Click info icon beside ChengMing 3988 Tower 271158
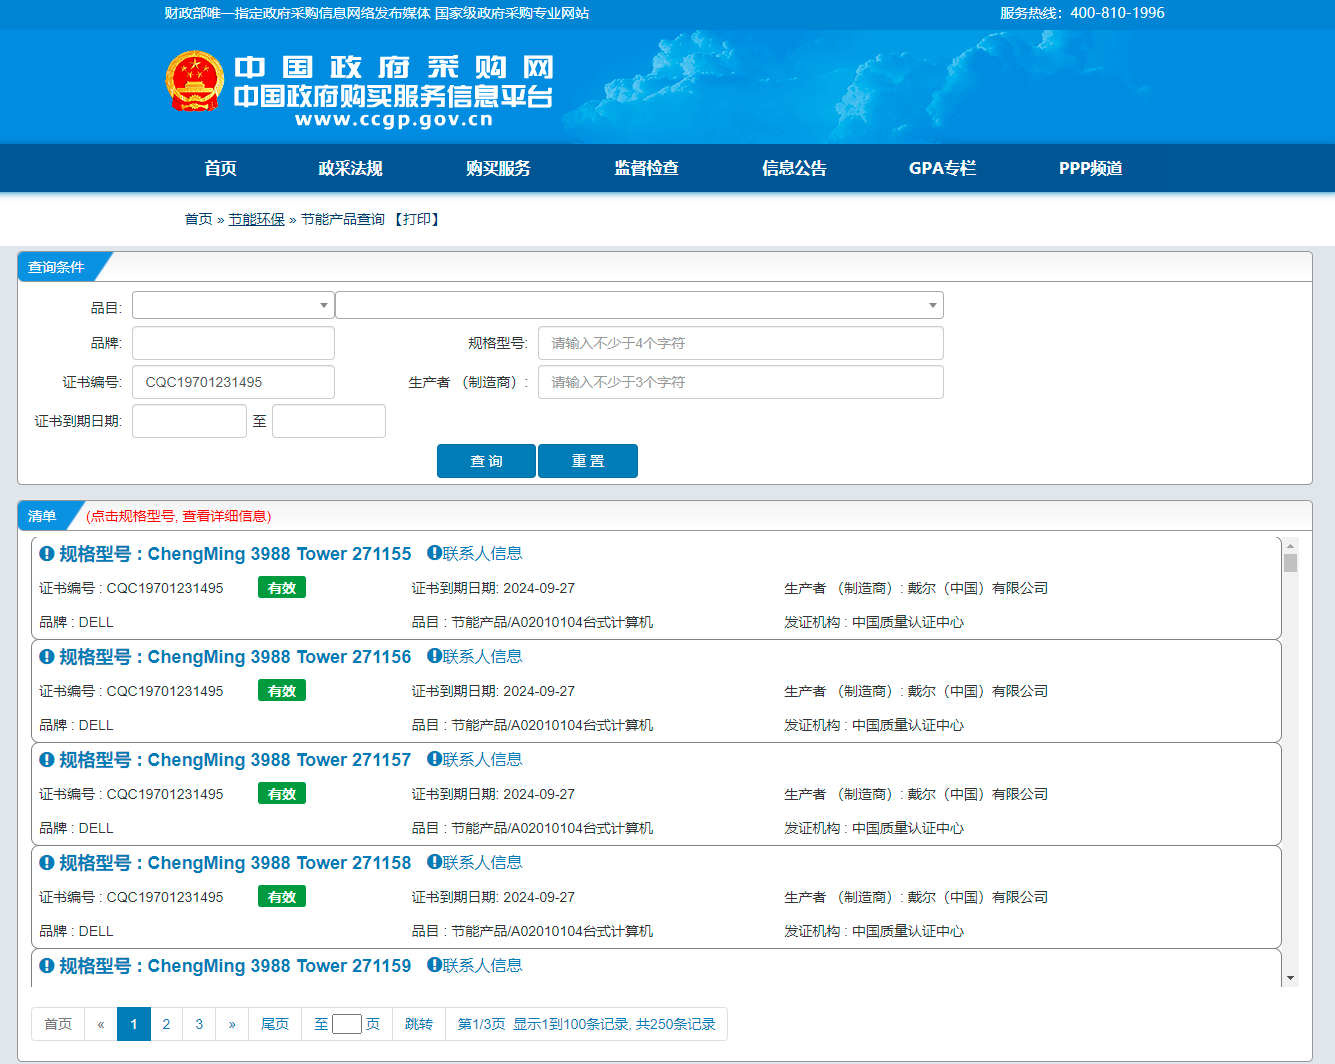Viewport: 1335px width, 1064px height. [x=46, y=863]
